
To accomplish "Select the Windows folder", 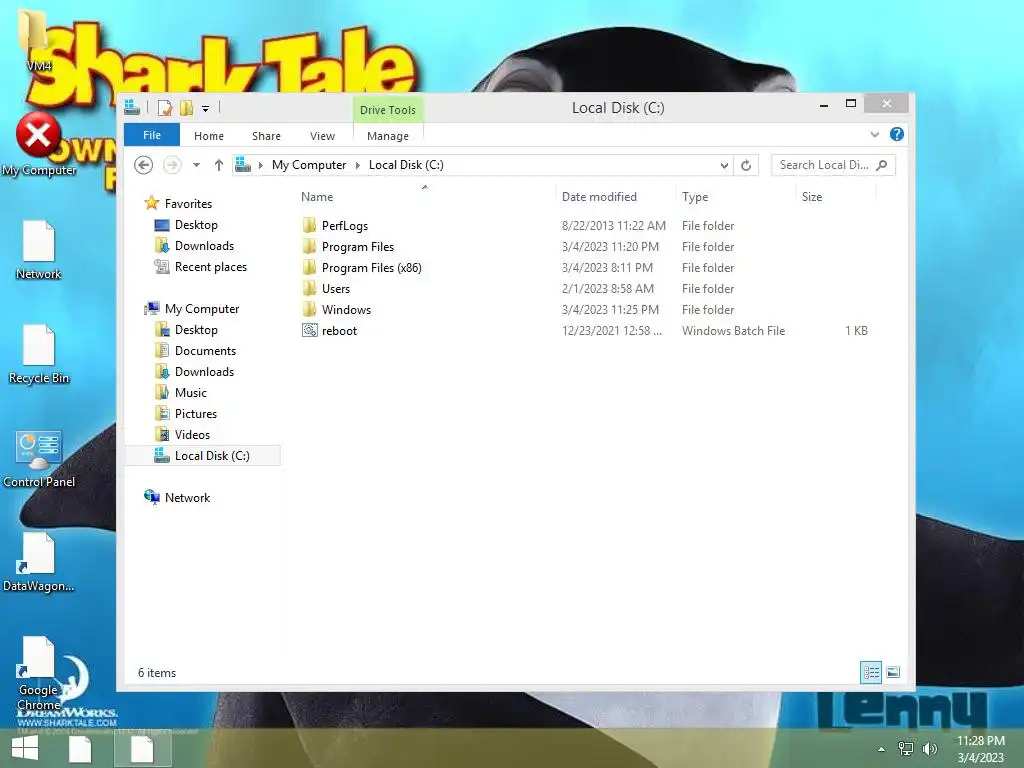I will [336, 310].
